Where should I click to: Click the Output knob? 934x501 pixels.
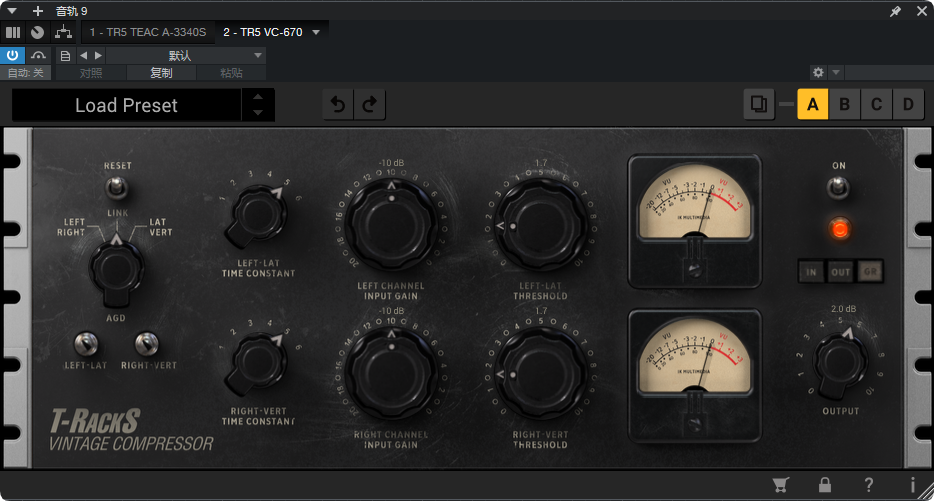840,362
